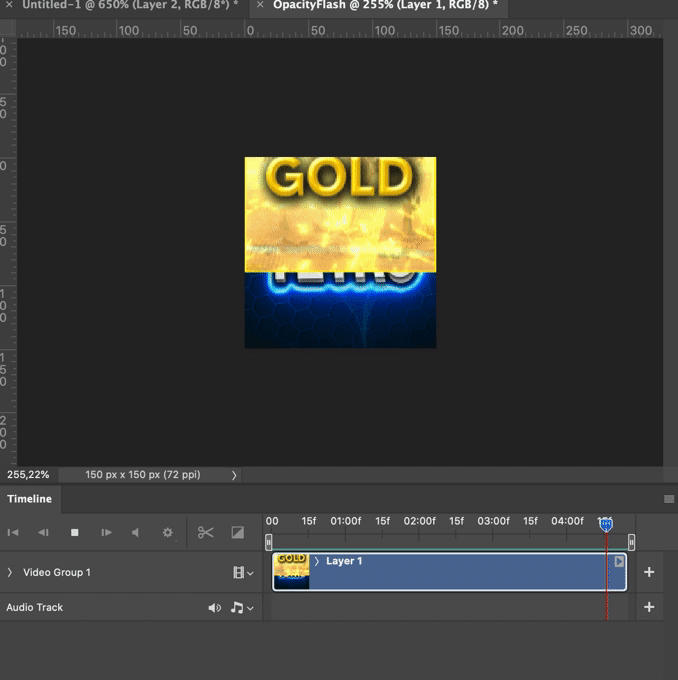Select the blue playhead marker

tap(606, 525)
